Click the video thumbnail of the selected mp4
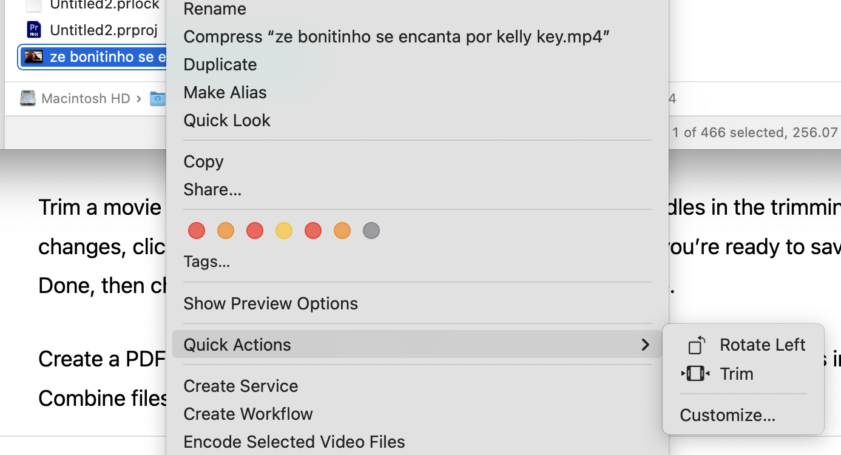Screen dimensions: 841x455 (34, 57)
